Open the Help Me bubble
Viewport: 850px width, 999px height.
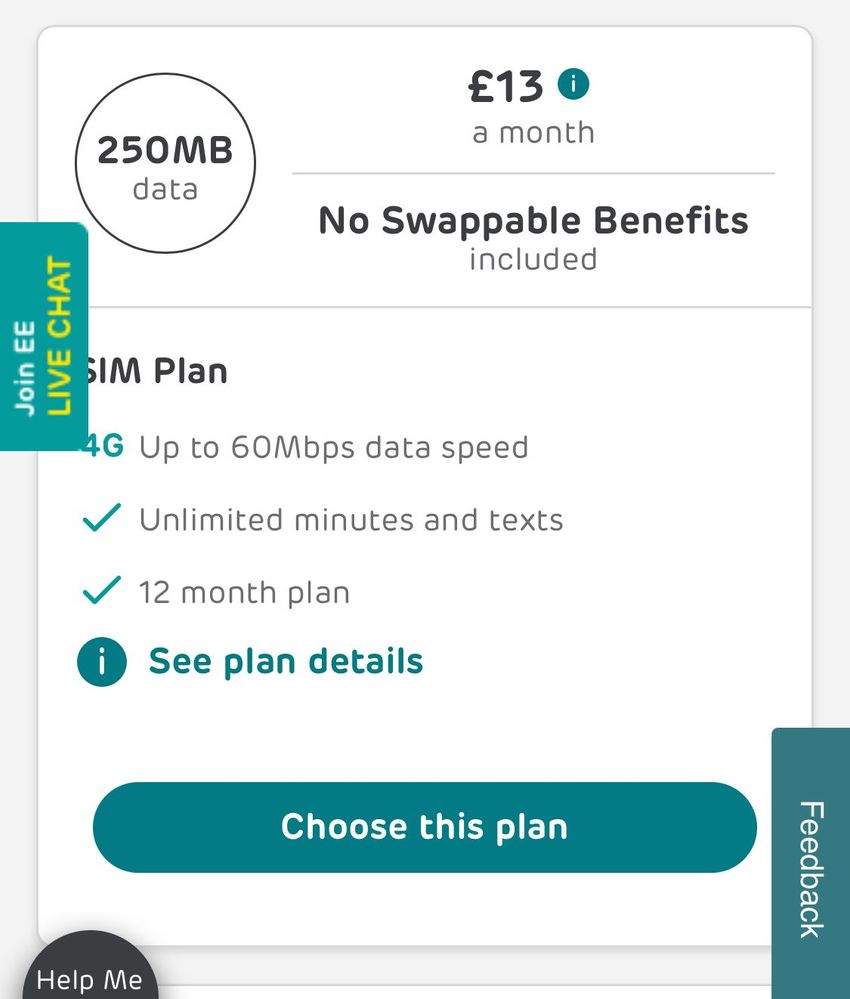pos(89,977)
